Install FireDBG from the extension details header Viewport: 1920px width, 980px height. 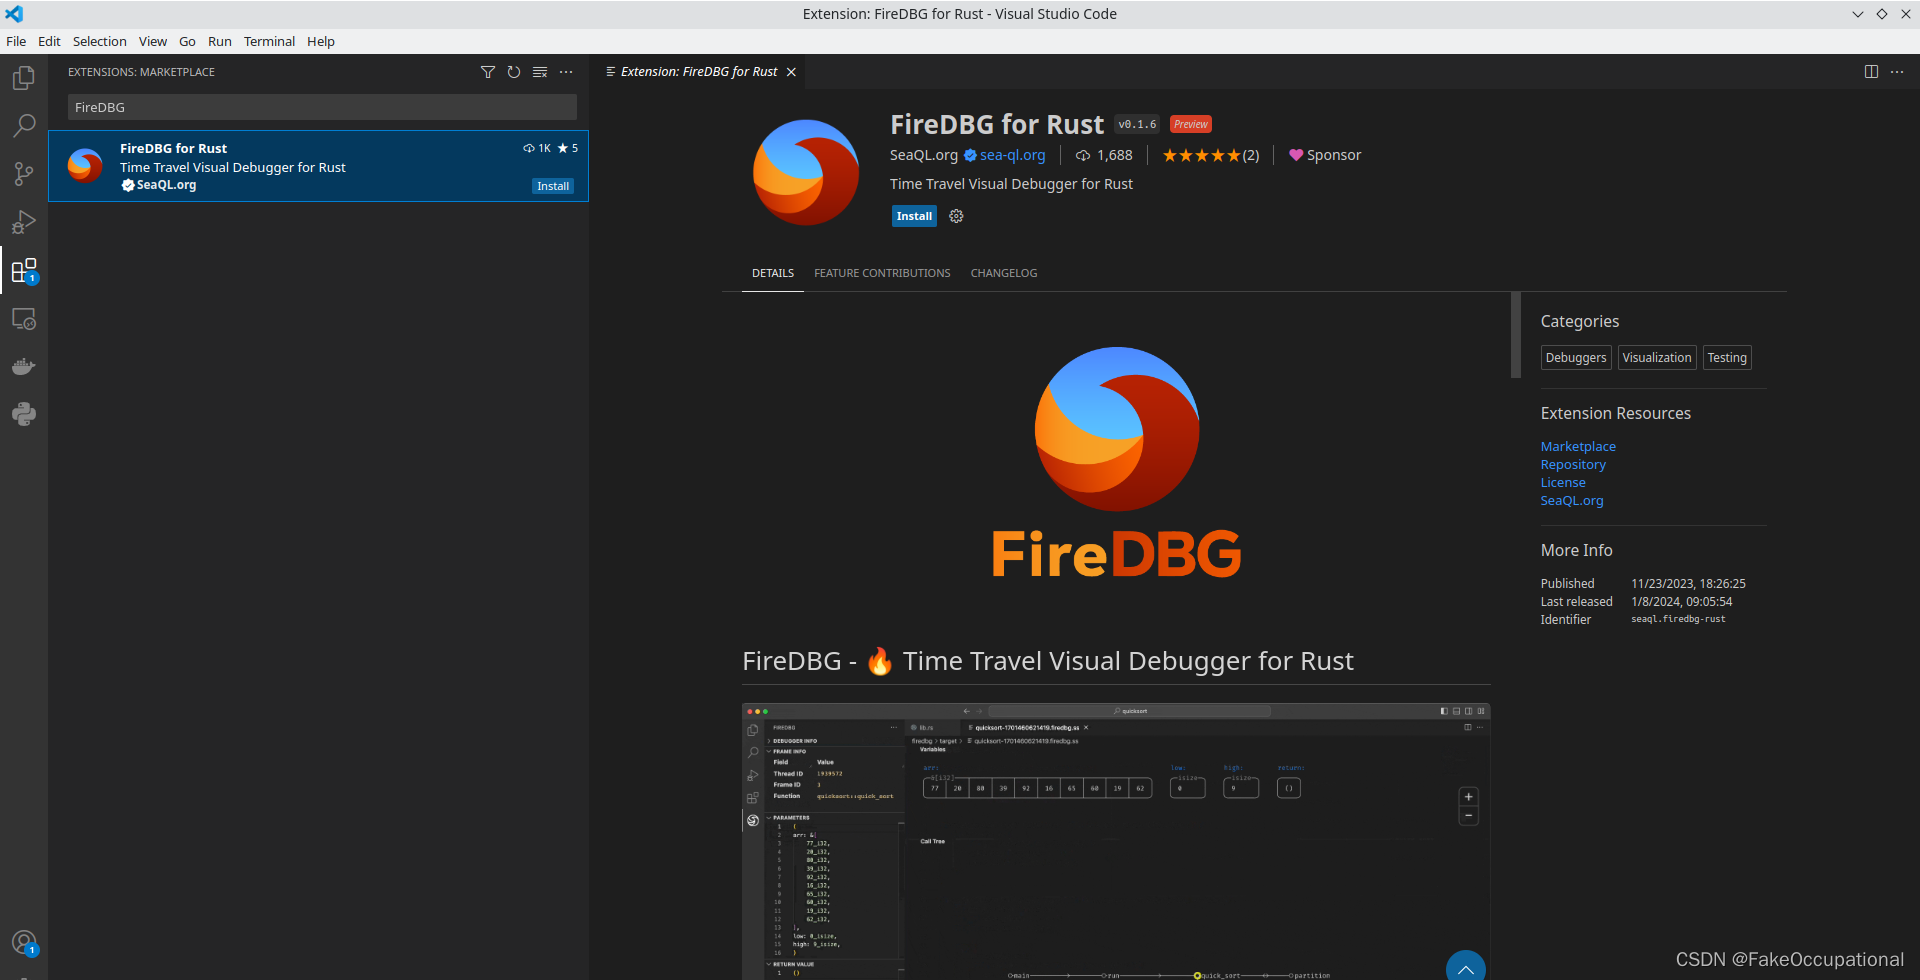[x=914, y=216]
